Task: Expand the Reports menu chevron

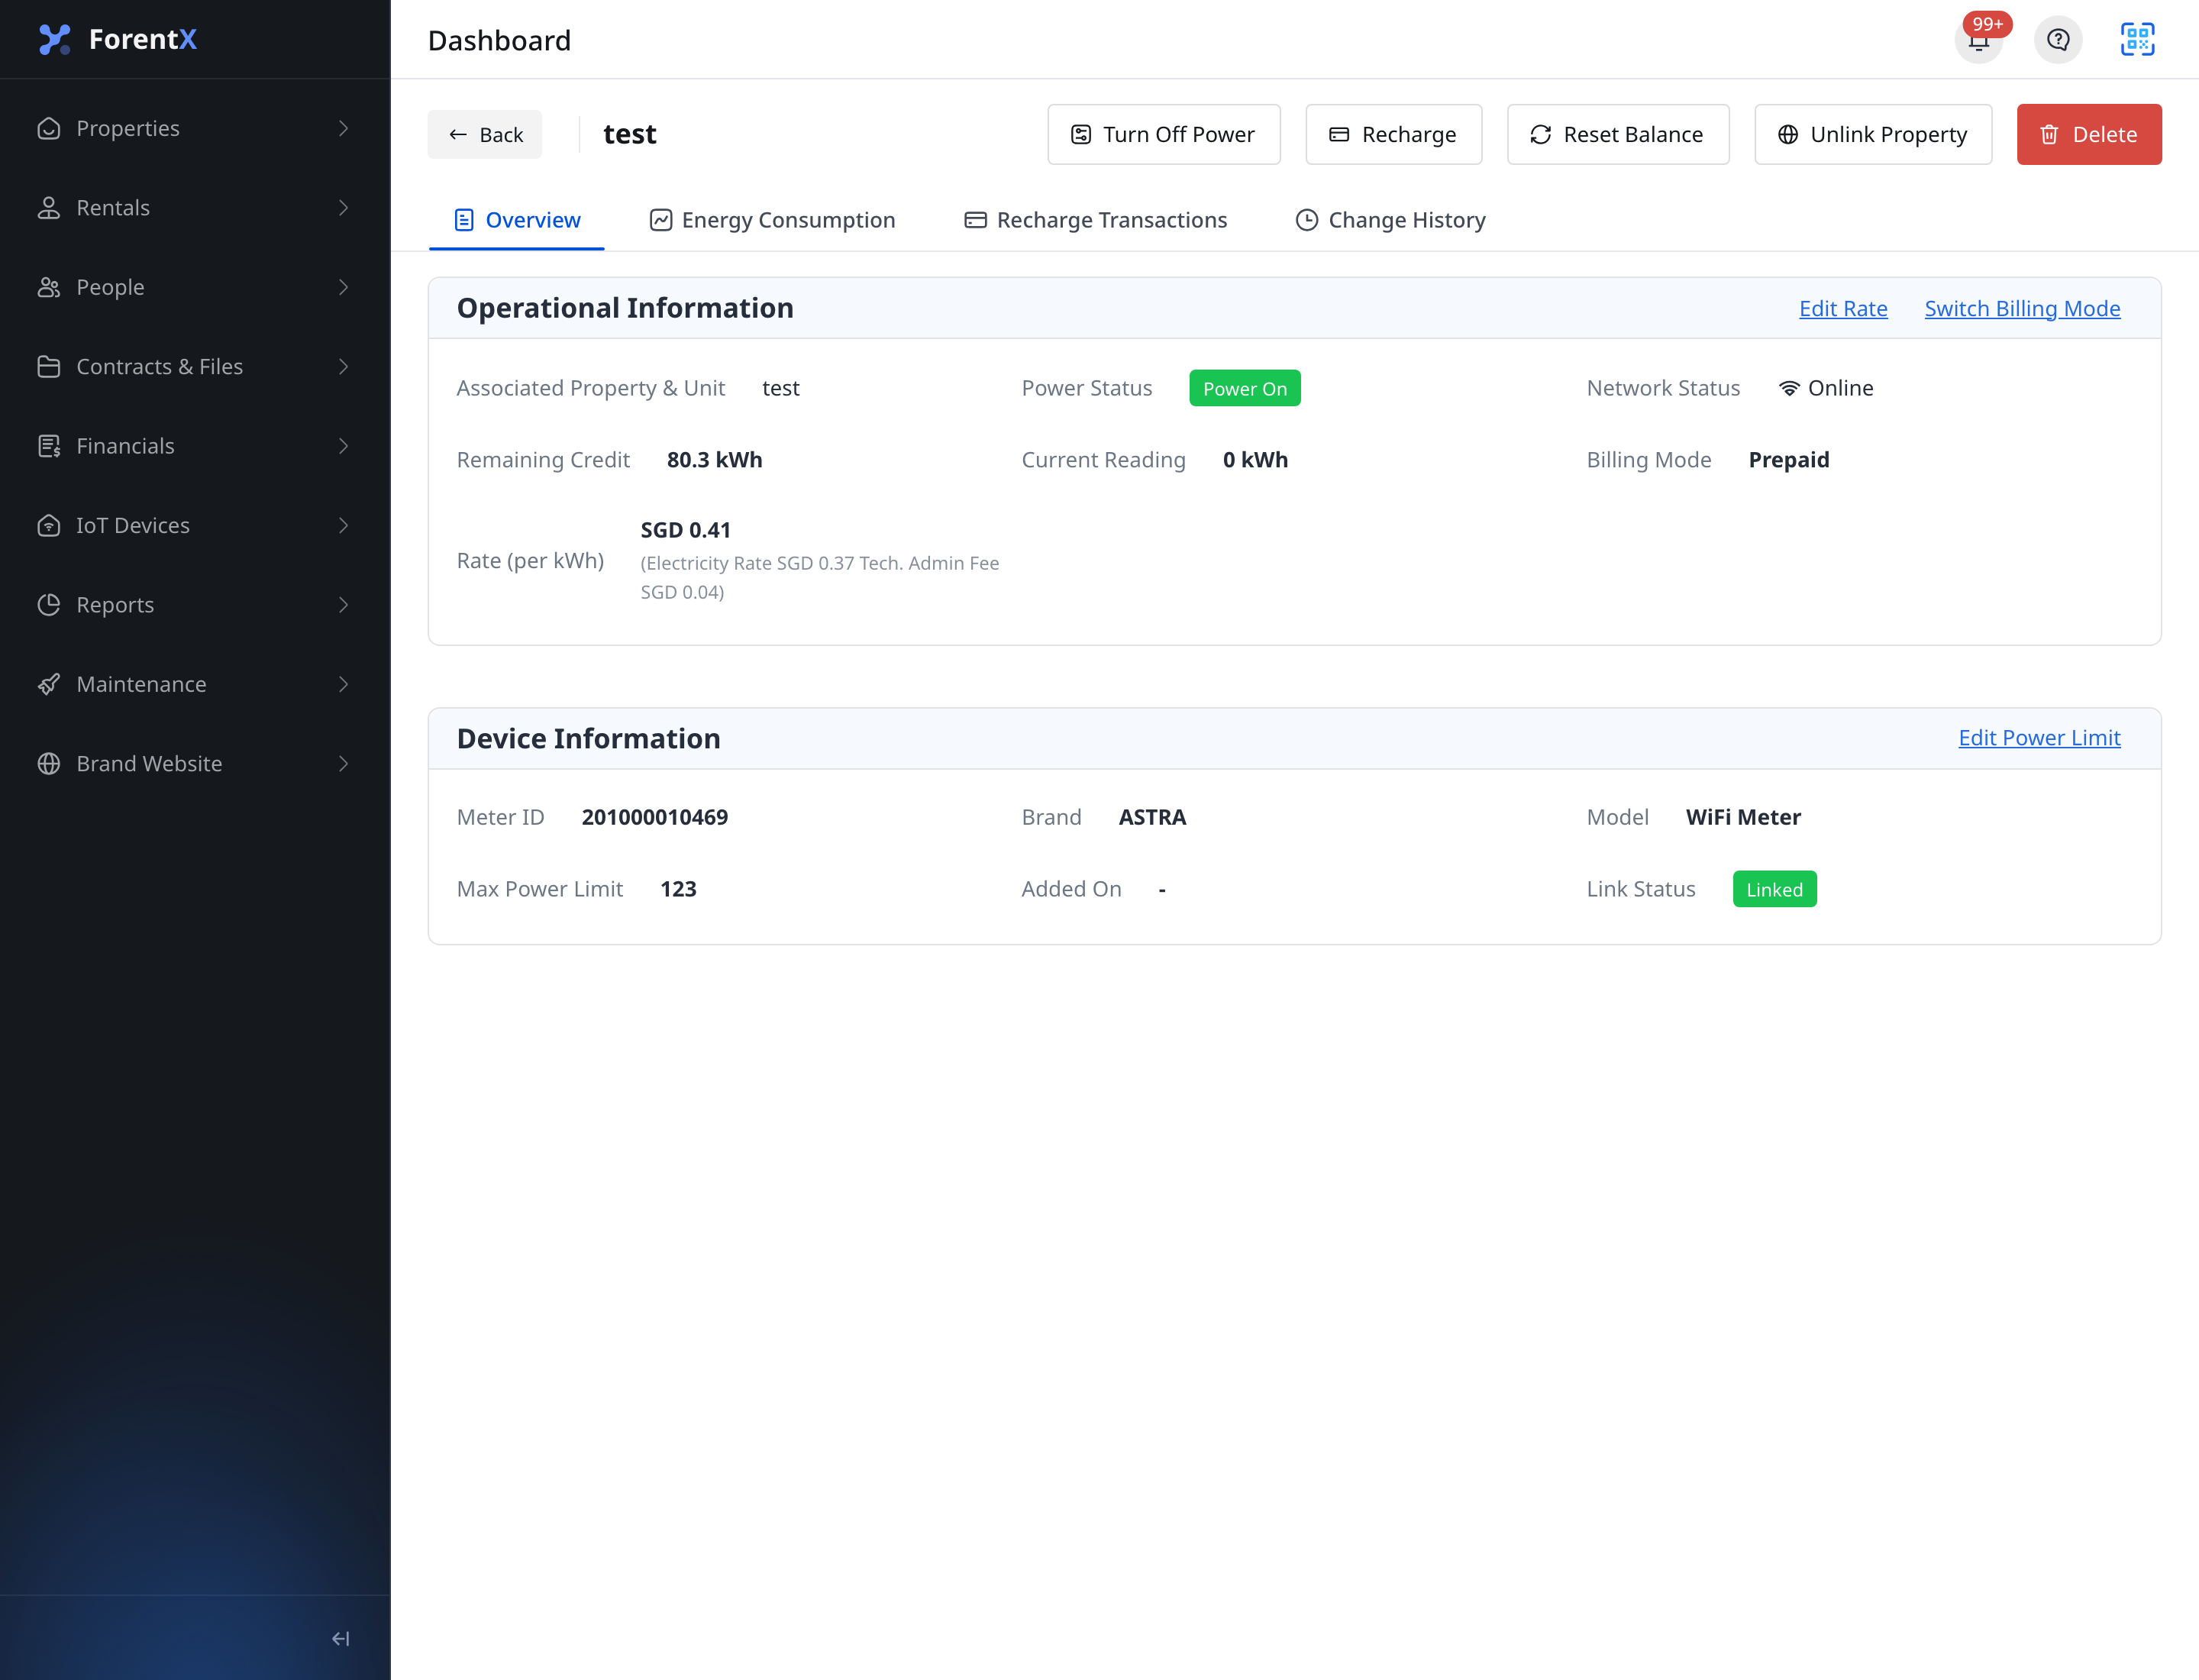Action: click(x=343, y=605)
